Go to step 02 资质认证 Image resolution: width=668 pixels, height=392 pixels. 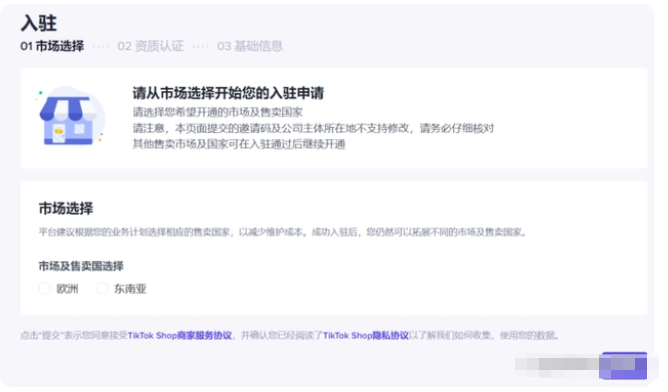[150, 46]
